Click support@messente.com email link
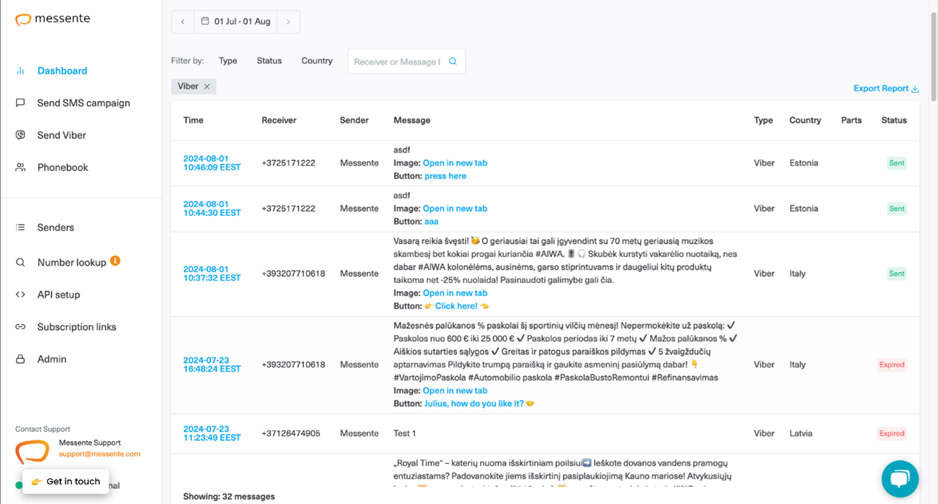 pos(99,454)
